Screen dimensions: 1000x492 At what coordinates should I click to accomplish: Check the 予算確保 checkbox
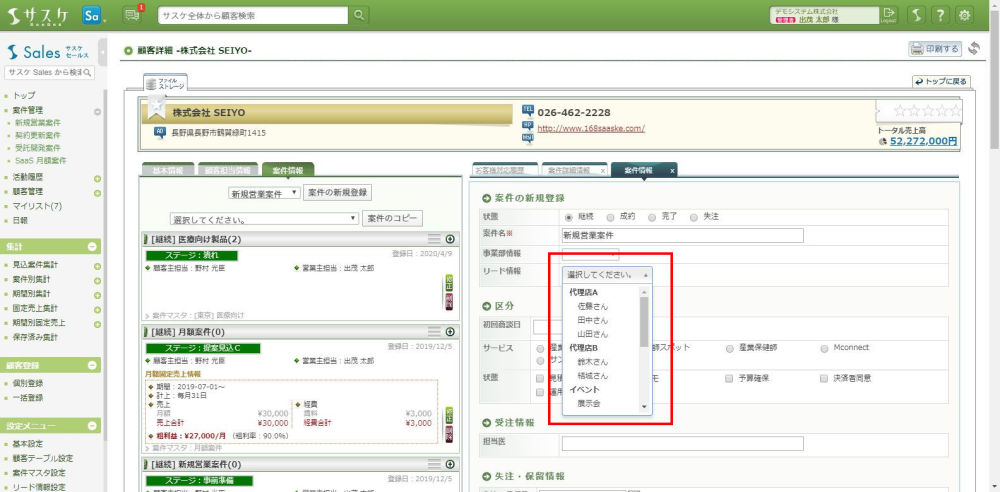[x=728, y=379]
